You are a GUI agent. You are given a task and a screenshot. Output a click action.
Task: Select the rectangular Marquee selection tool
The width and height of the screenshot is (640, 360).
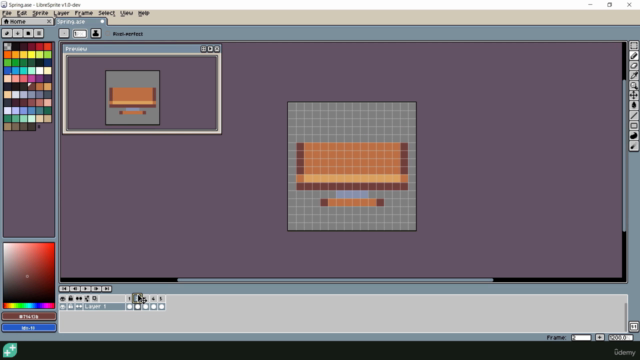click(633, 46)
